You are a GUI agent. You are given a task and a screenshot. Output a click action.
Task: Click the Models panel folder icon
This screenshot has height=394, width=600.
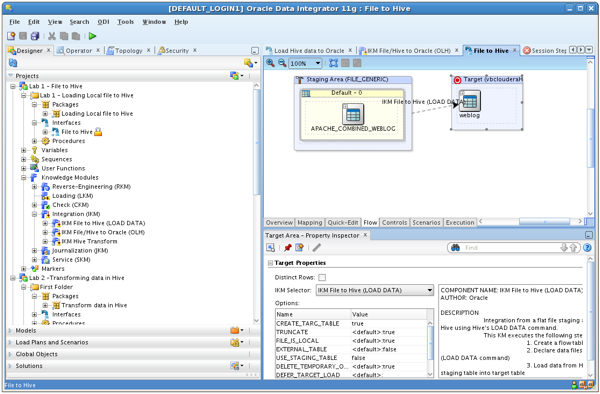point(235,330)
